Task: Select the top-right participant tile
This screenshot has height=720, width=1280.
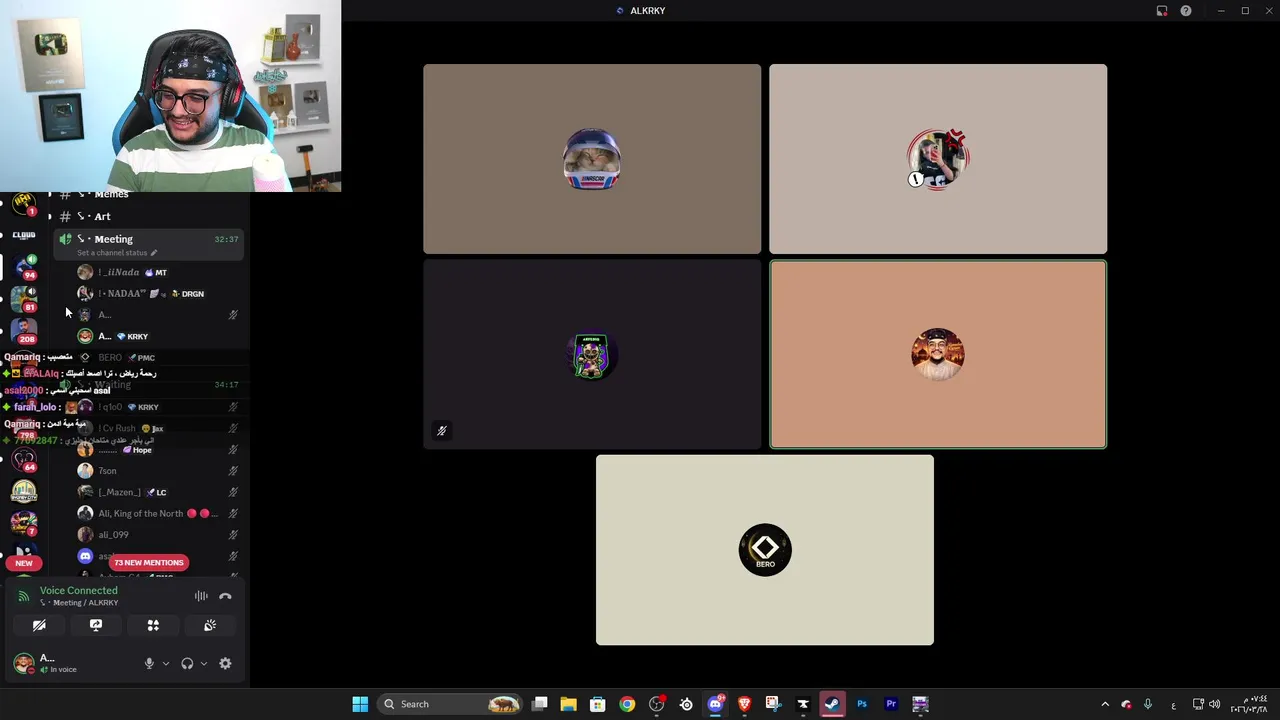Action: (938, 159)
